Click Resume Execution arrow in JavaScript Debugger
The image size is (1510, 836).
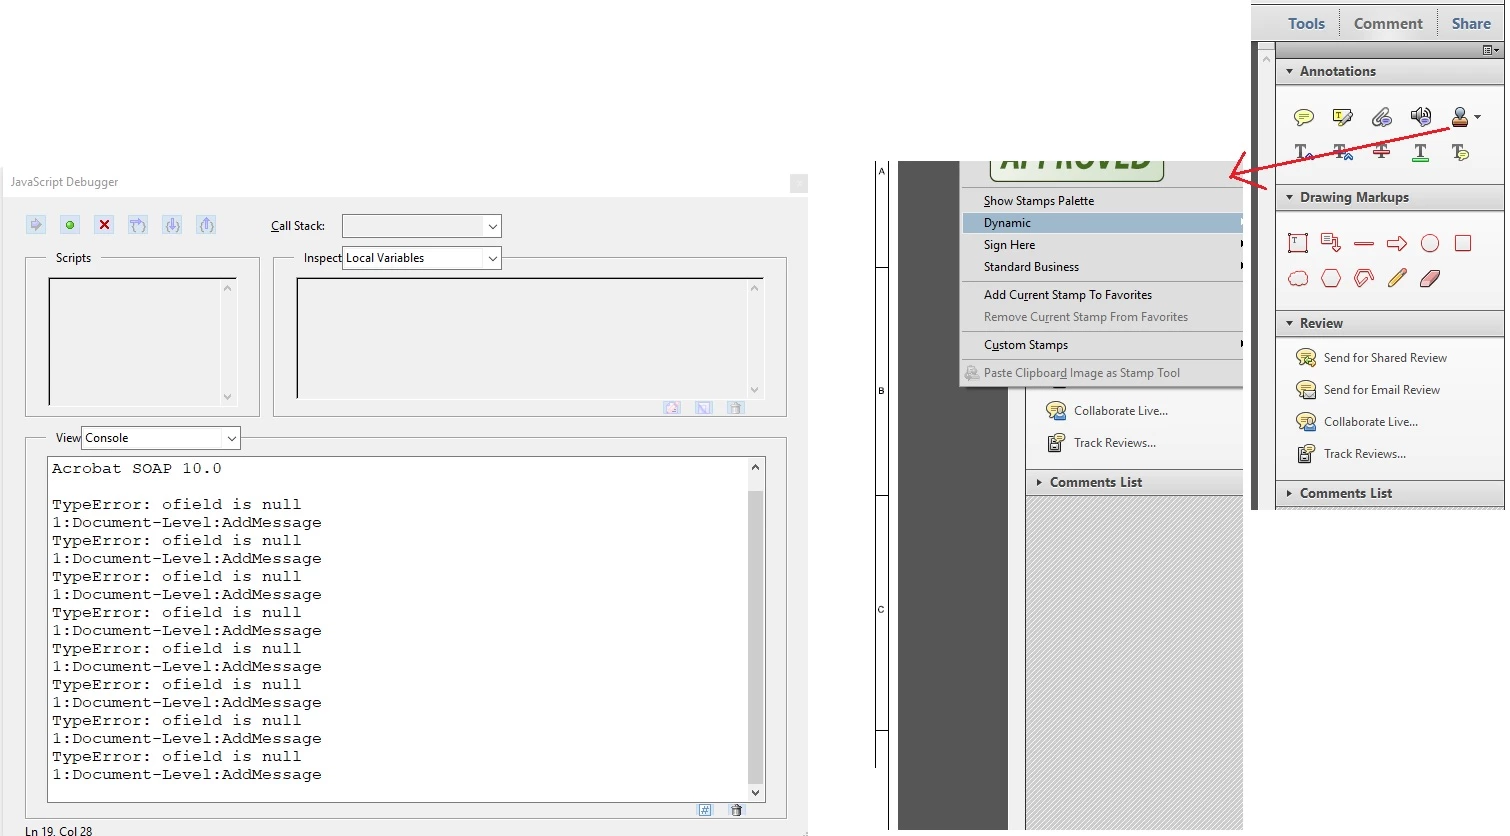36,225
